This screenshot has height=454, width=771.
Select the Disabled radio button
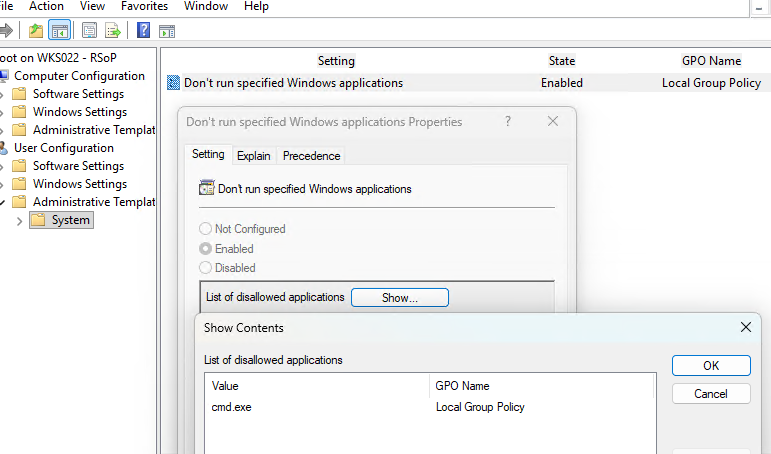[206, 268]
